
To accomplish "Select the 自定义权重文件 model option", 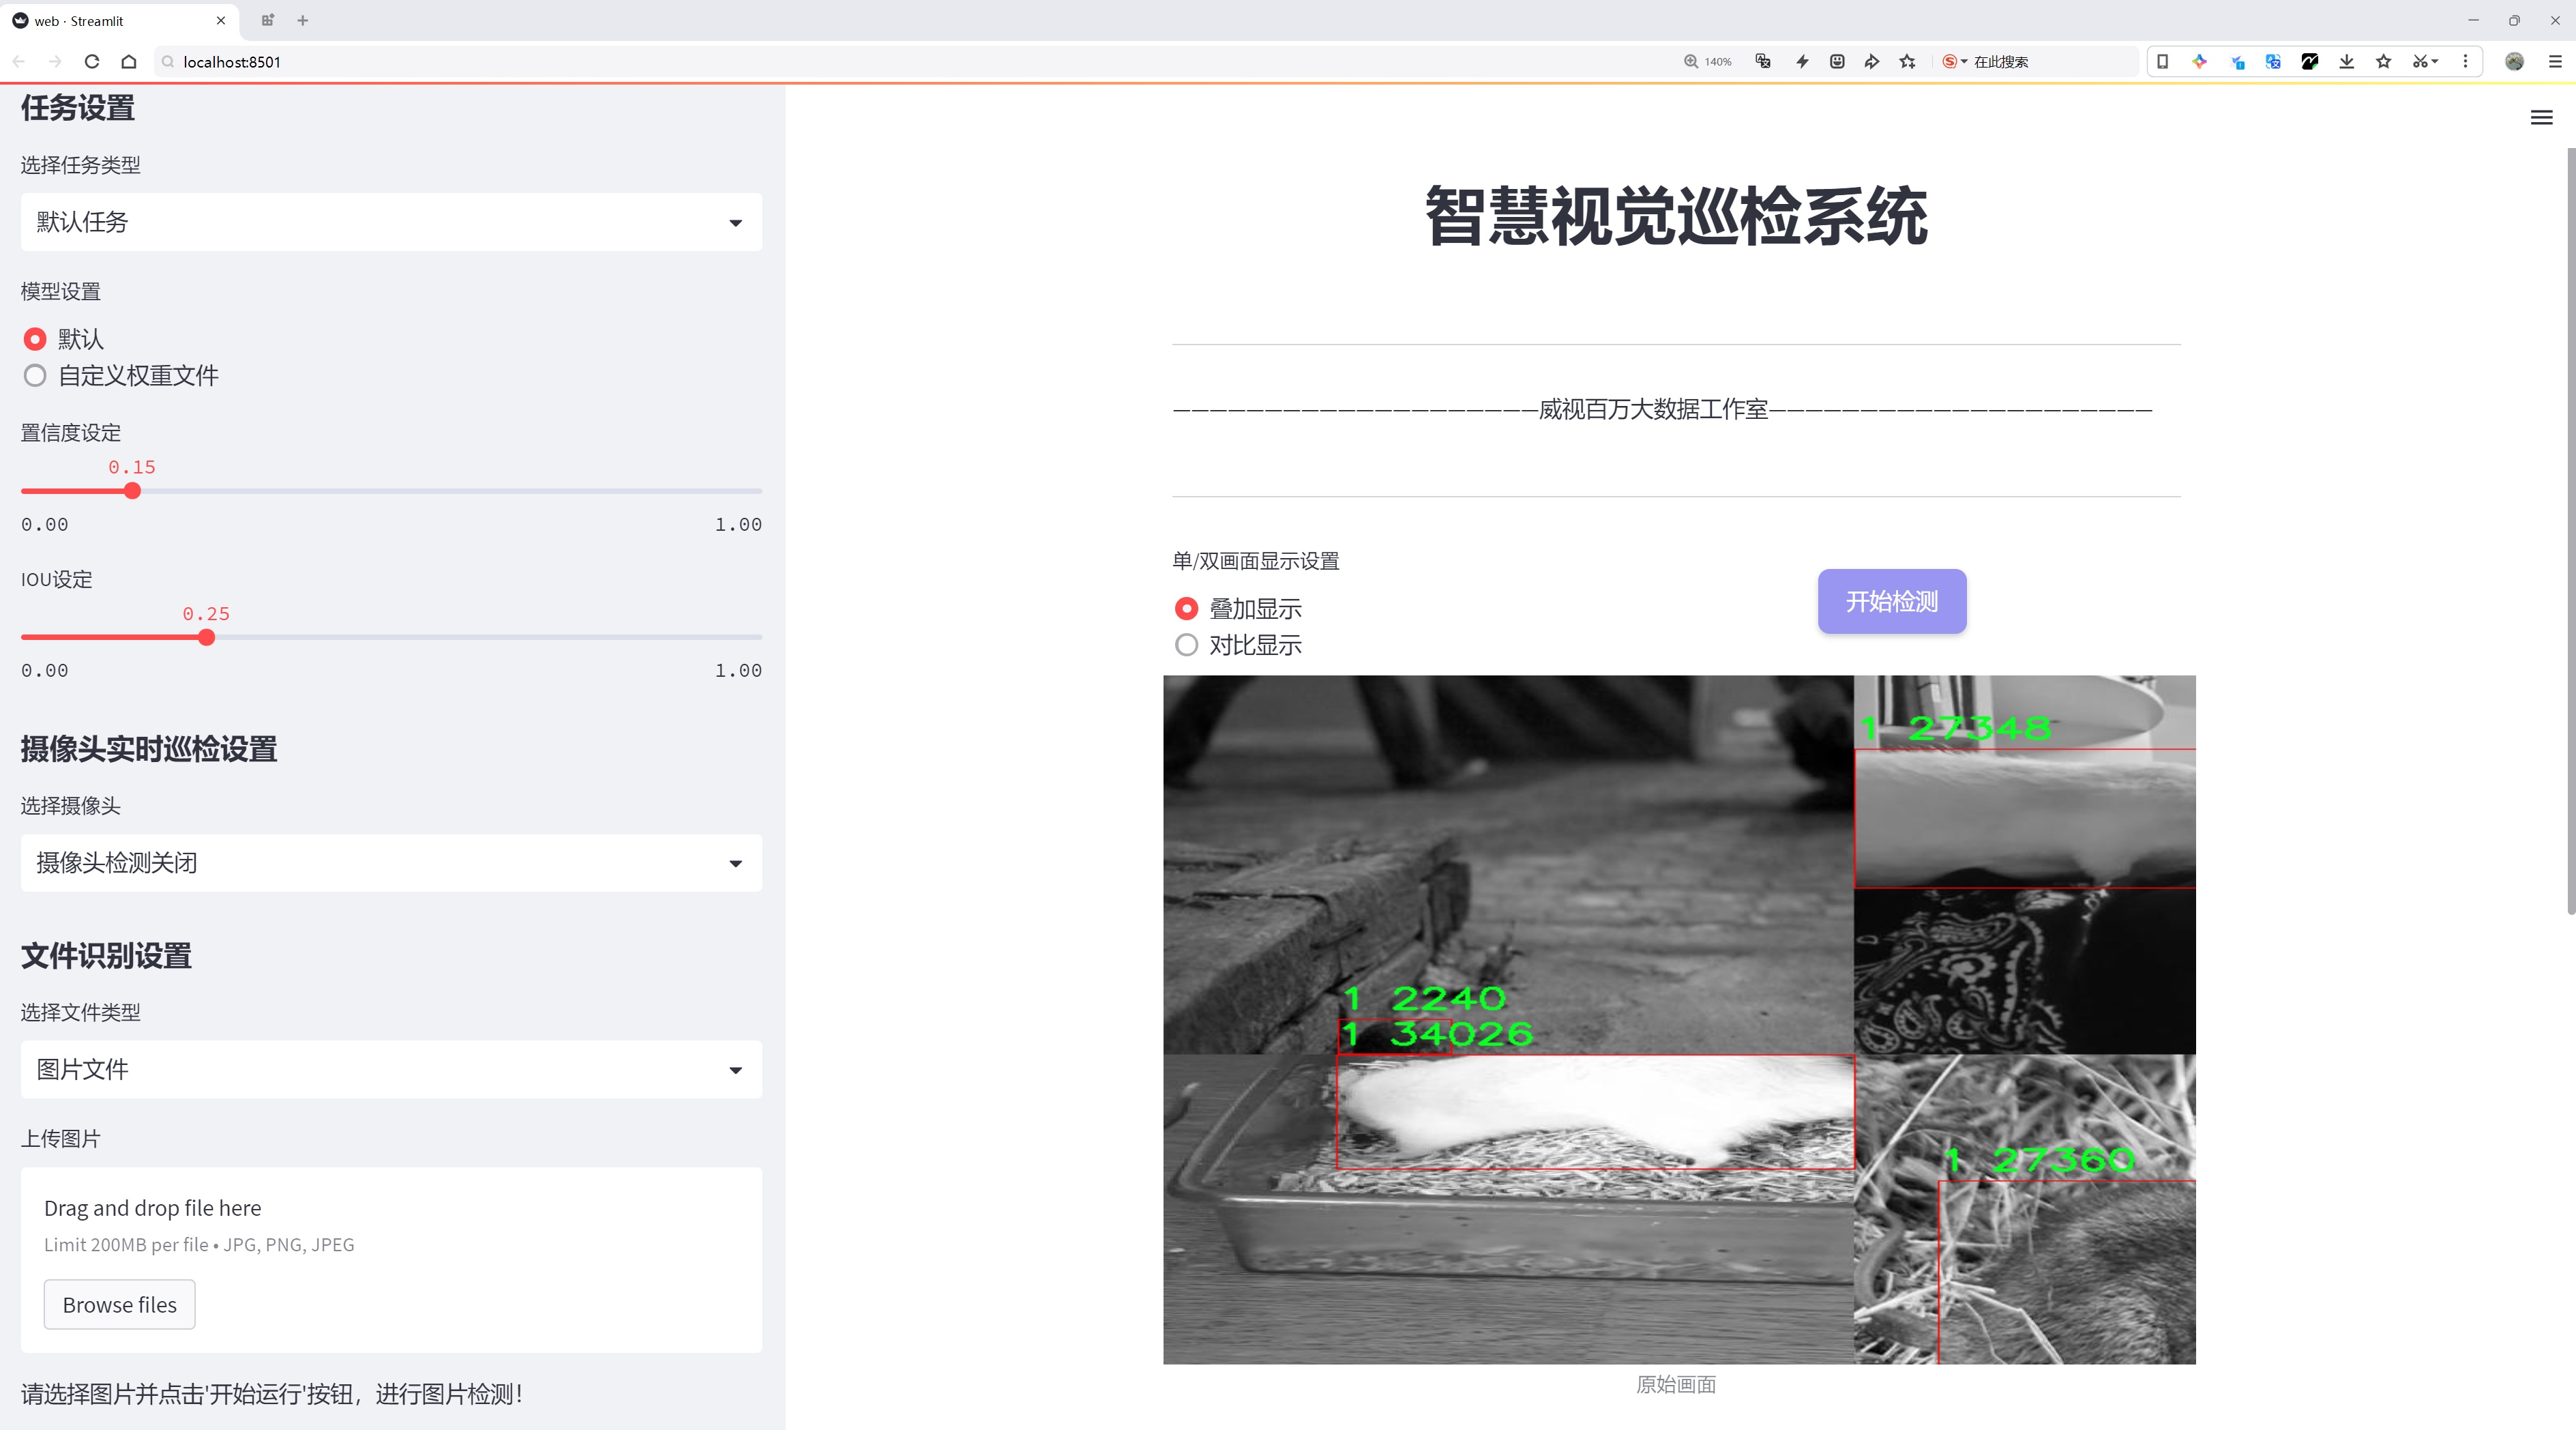I will click(36, 376).
